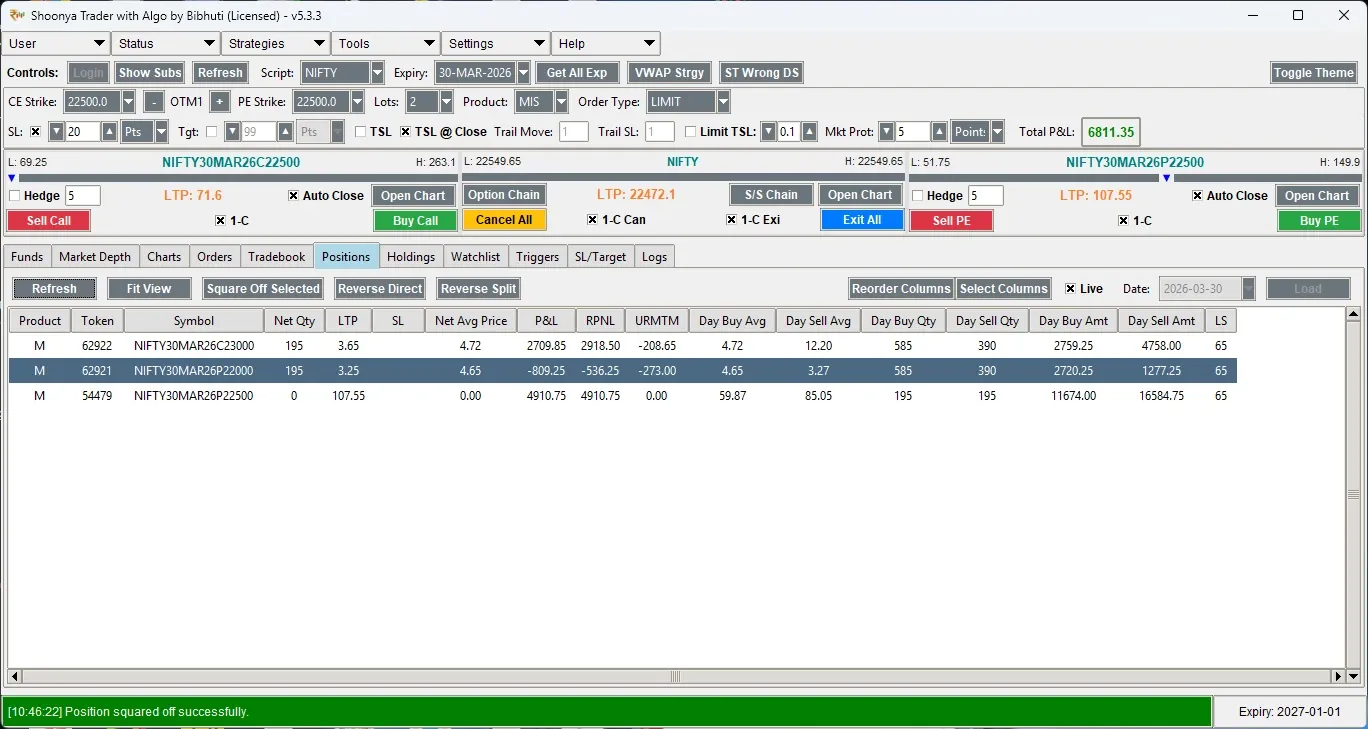Click the Exit All button
The width and height of the screenshot is (1368, 729).
coord(862,220)
